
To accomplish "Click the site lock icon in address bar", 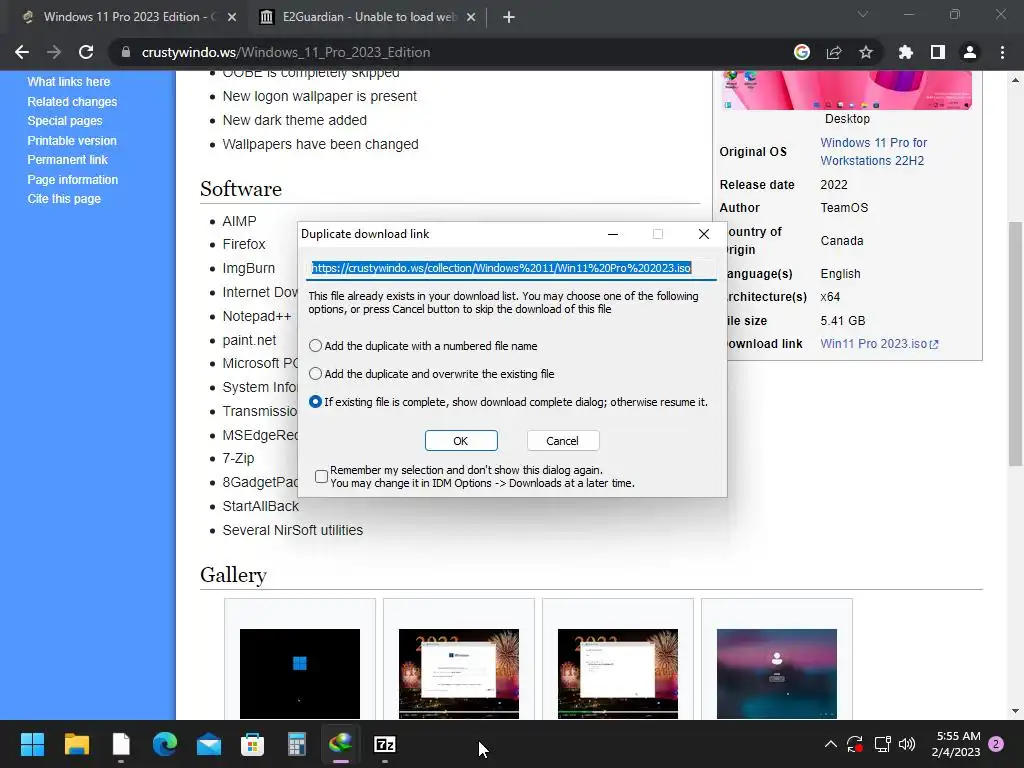I will pos(126,52).
